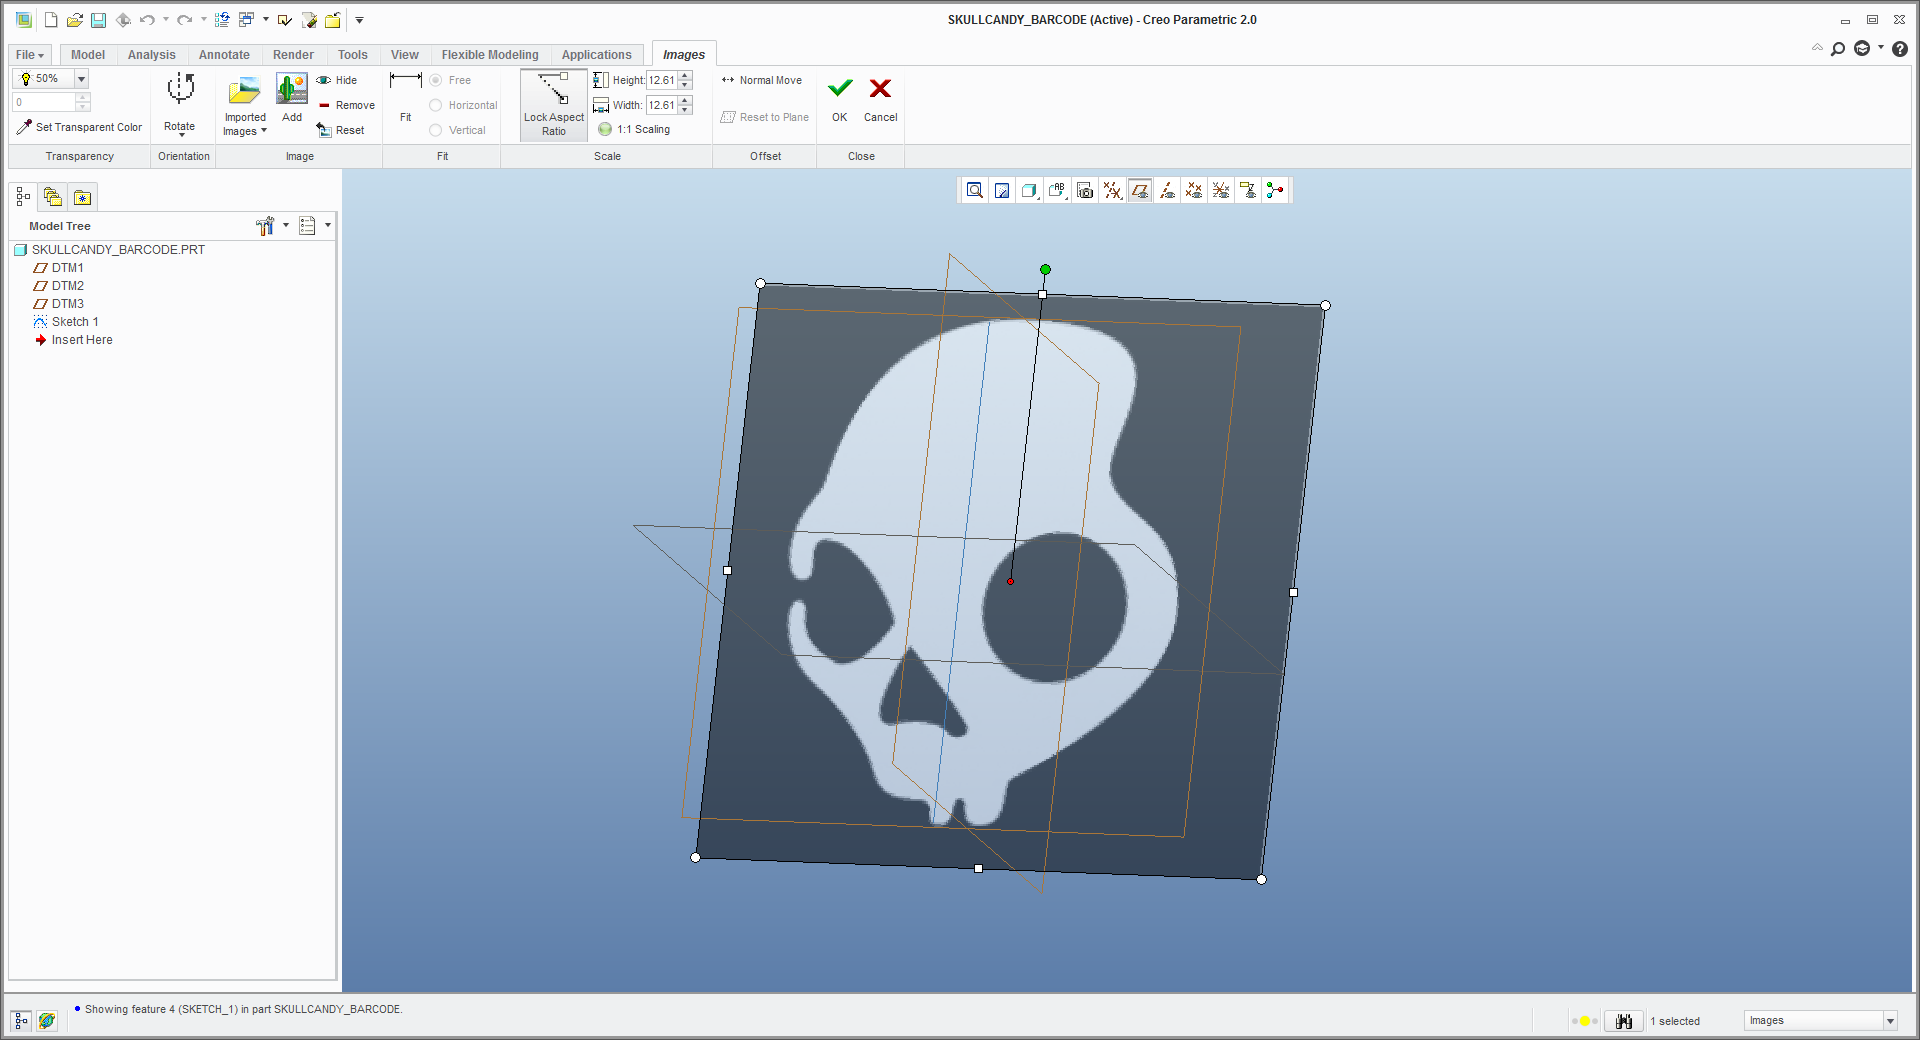Click the Height input field
The image size is (1920, 1040).
click(x=662, y=80)
